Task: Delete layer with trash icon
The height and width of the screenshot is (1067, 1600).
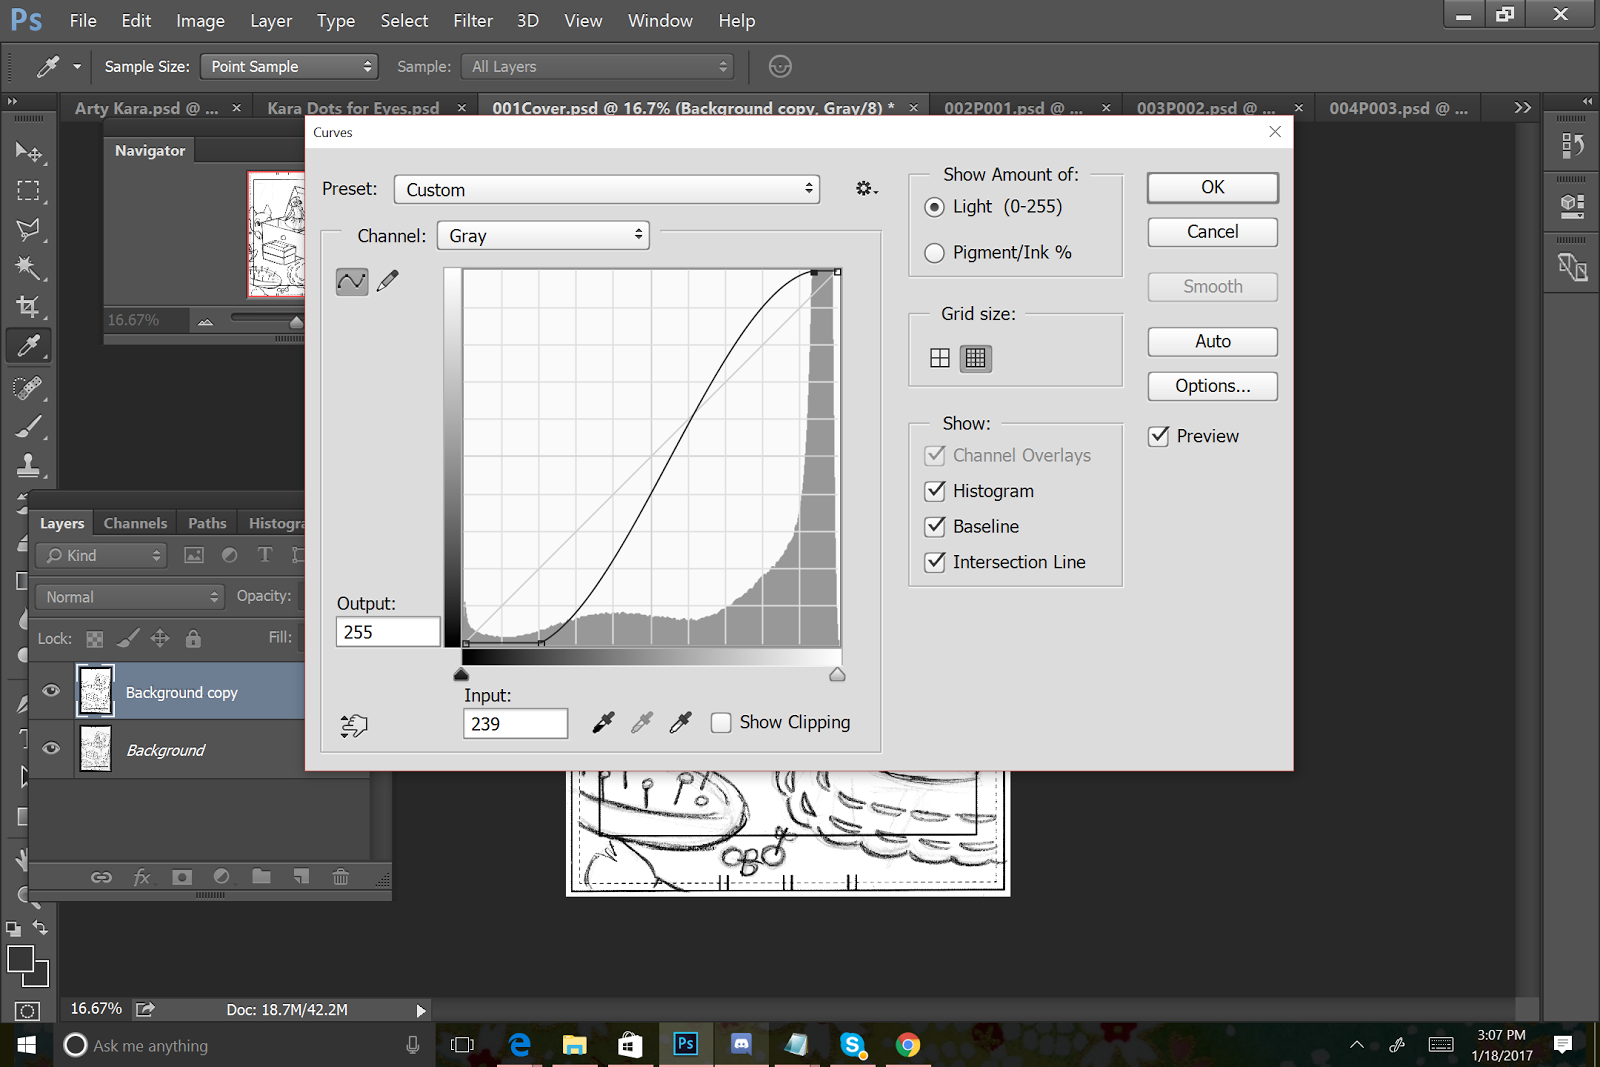Action: tap(341, 877)
